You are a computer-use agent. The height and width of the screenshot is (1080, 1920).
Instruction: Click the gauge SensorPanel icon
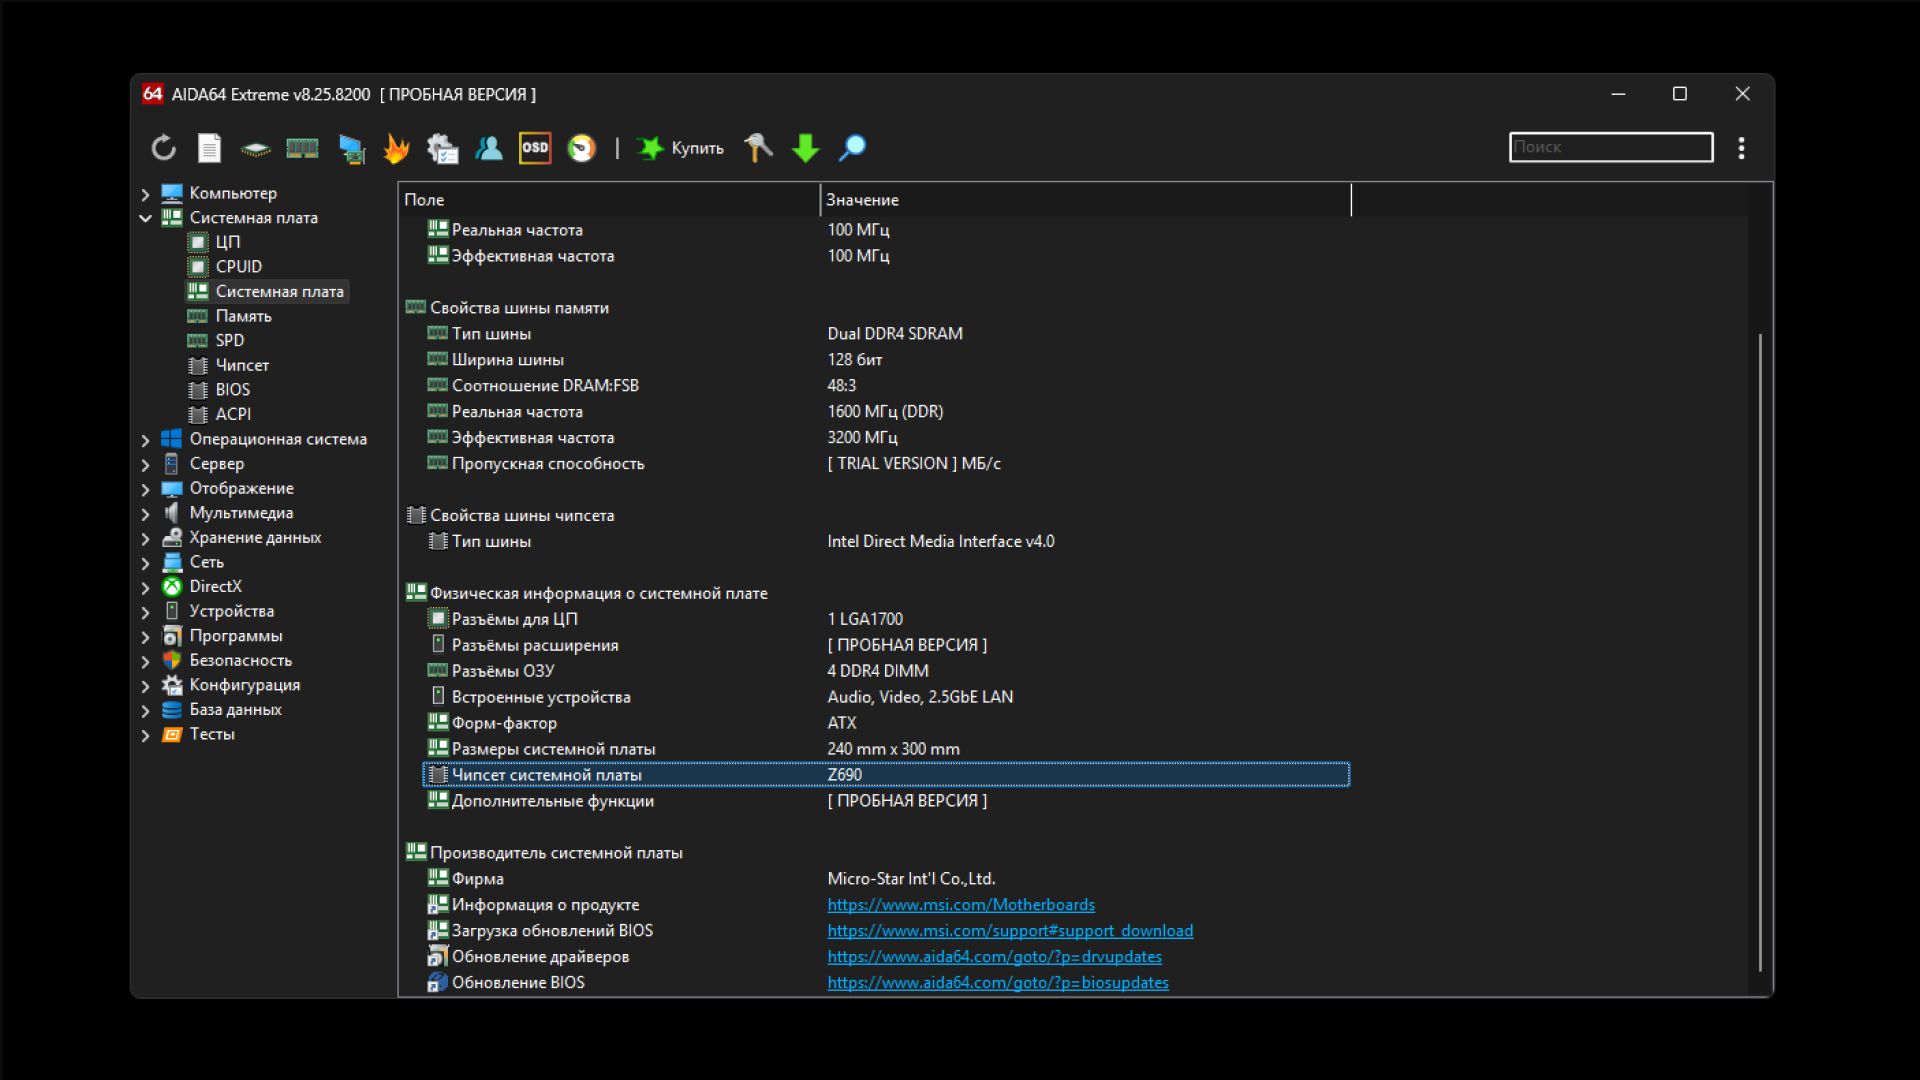point(581,148)
